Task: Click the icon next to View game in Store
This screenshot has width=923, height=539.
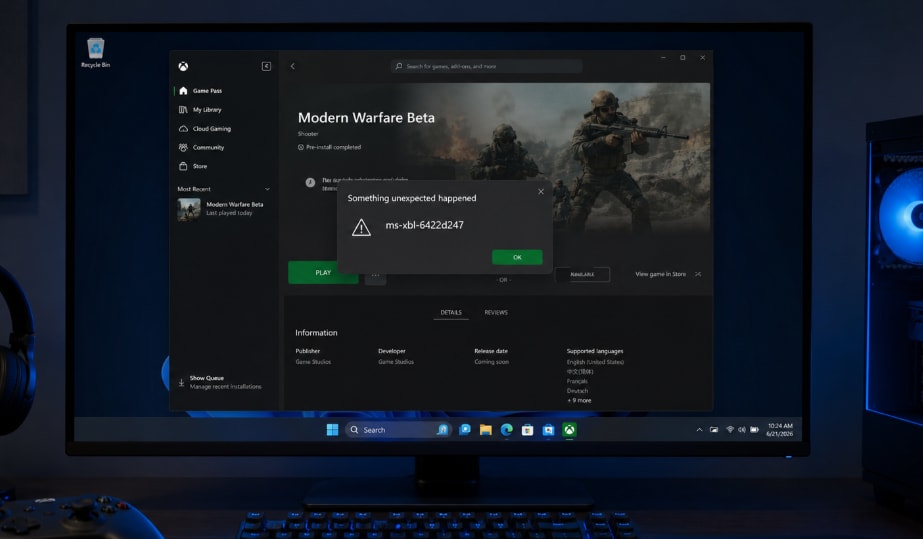Action: point(698,274)
